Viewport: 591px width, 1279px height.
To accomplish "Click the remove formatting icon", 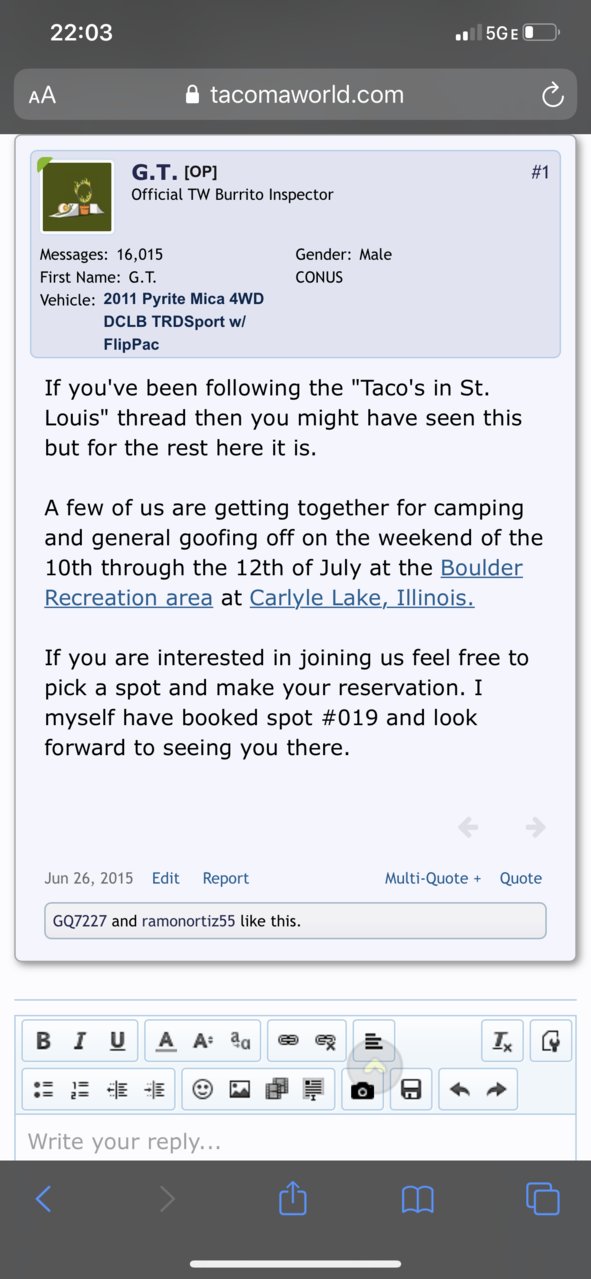I will point(502,1041).
